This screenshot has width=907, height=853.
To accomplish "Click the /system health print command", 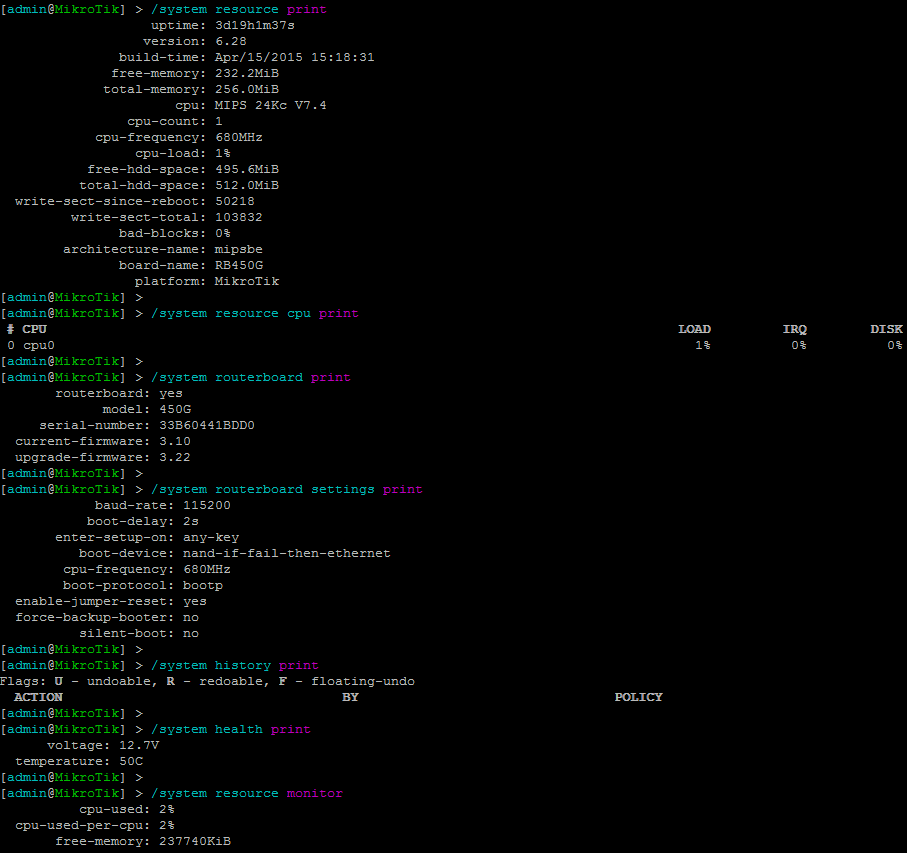I will point(231,730).
